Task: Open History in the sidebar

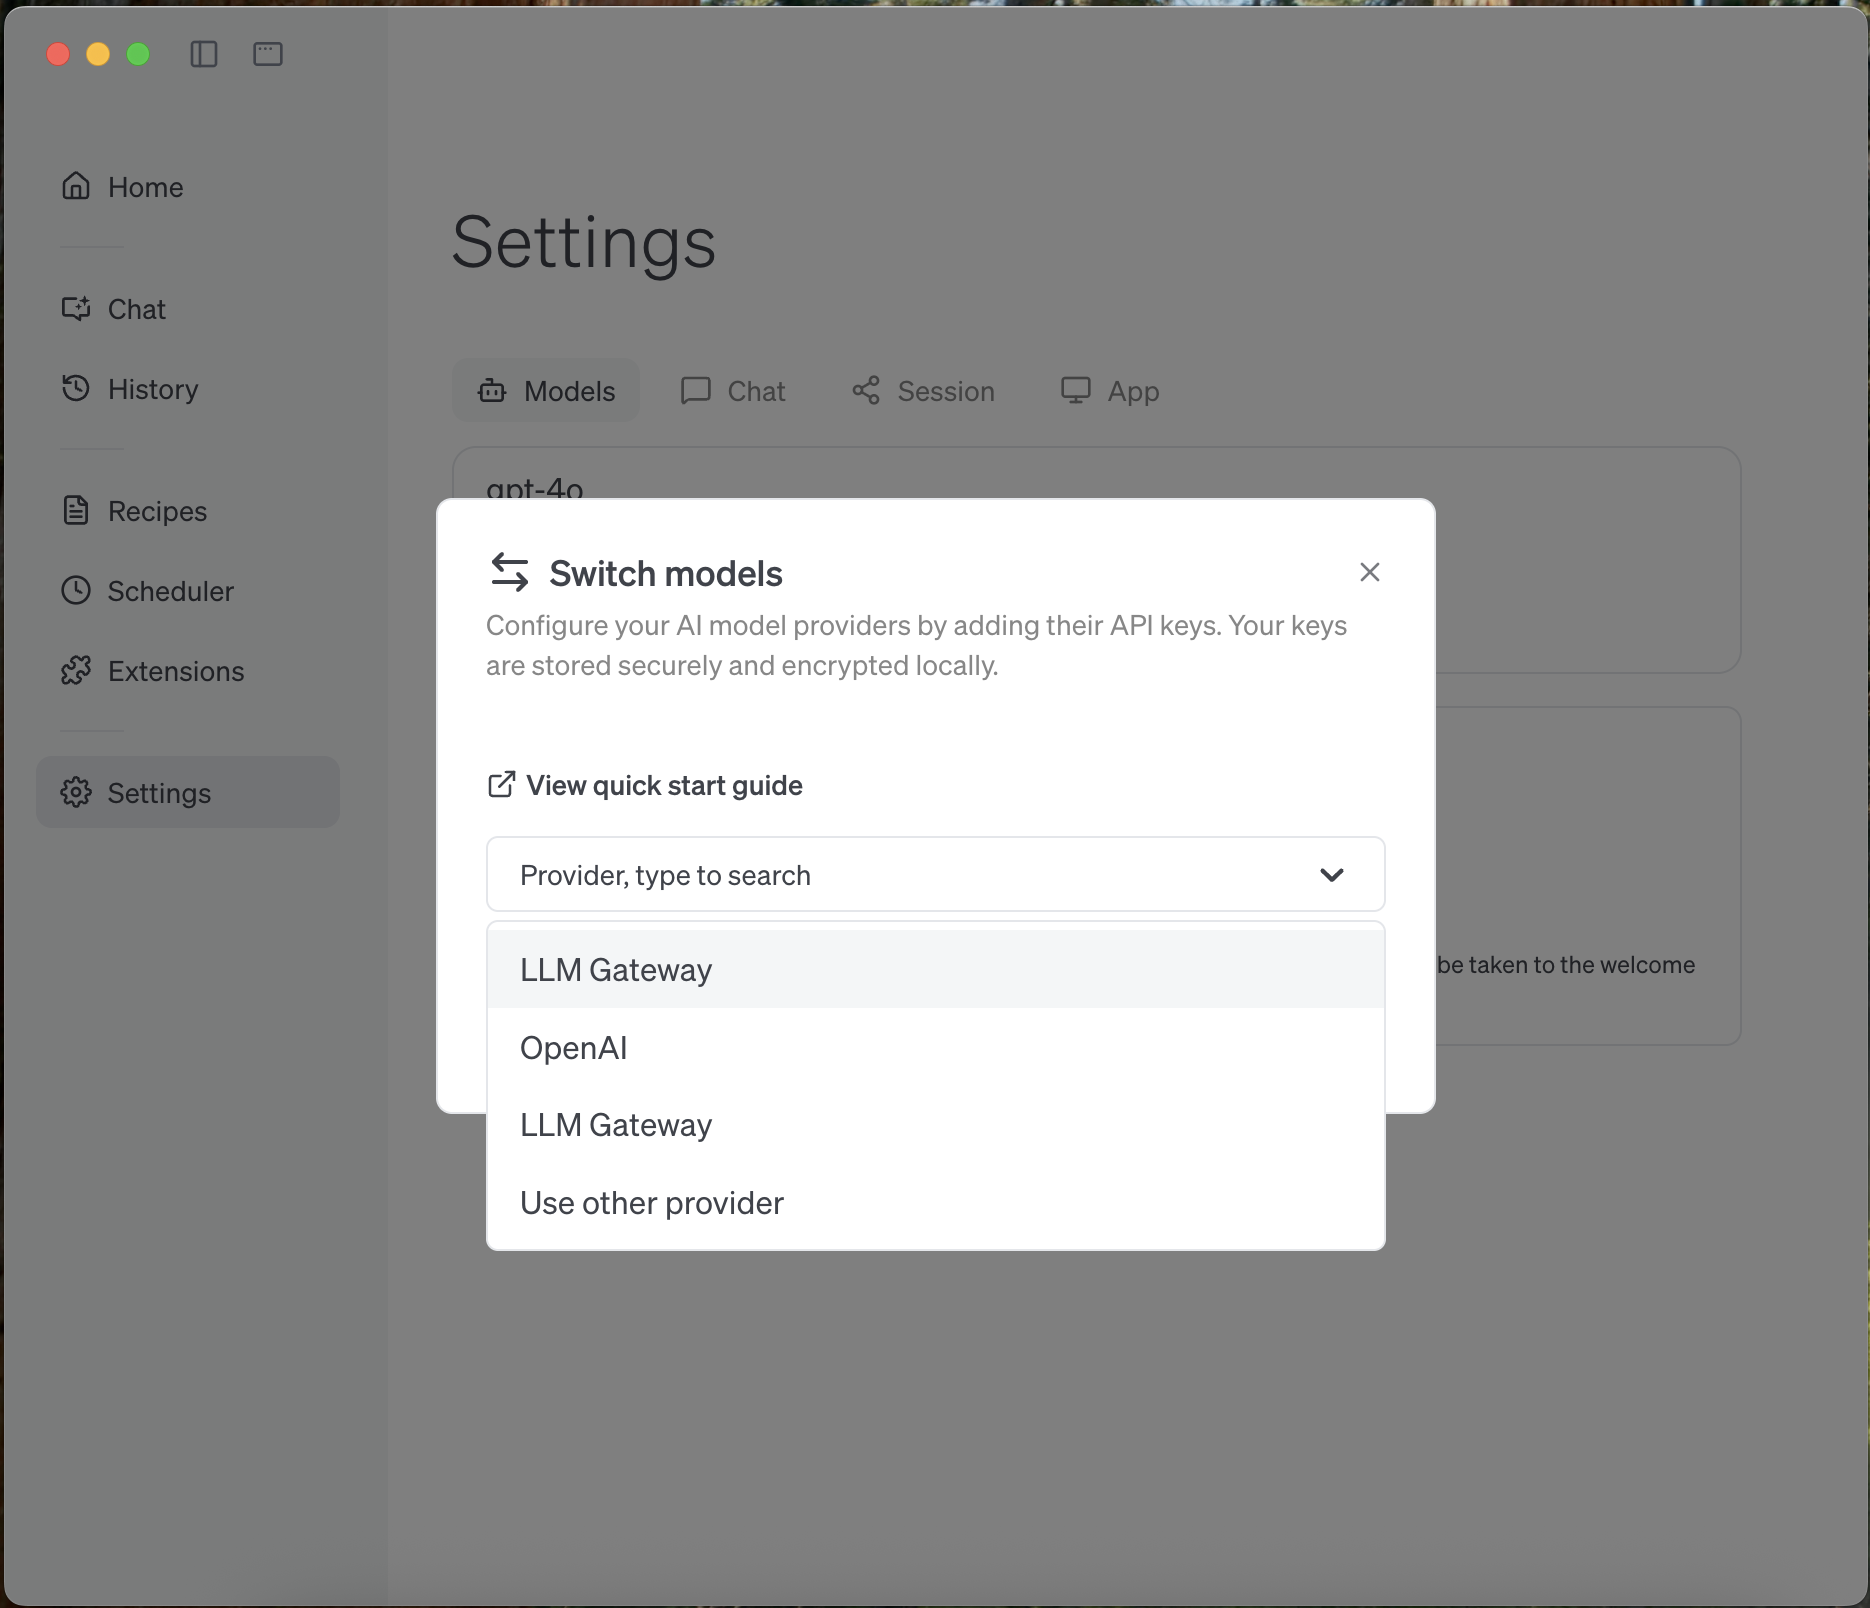Action: coord(188,389)
